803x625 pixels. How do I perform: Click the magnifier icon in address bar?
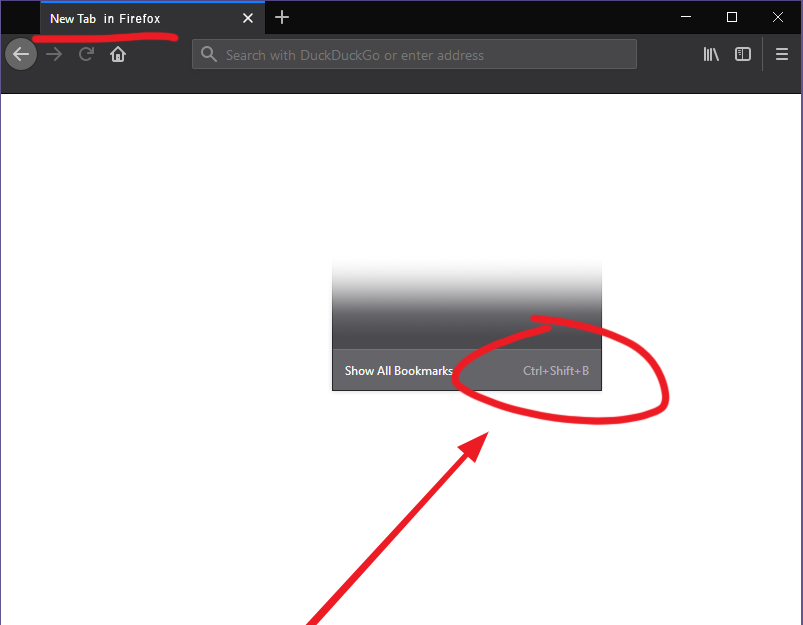pyautogui.click(x=208, y=54)
